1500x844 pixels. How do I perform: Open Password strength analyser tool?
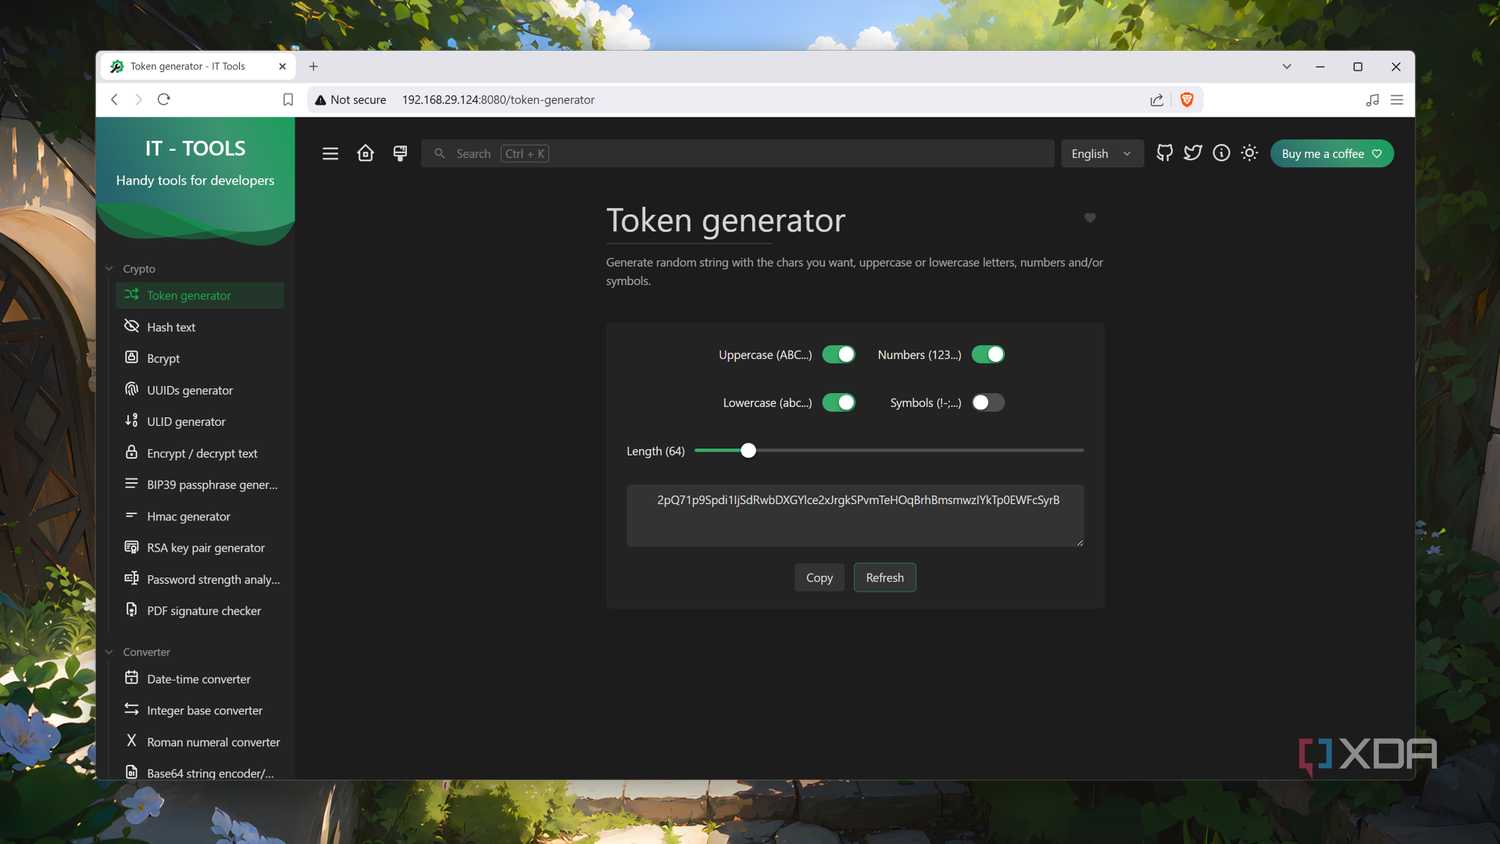pos(200,579)
